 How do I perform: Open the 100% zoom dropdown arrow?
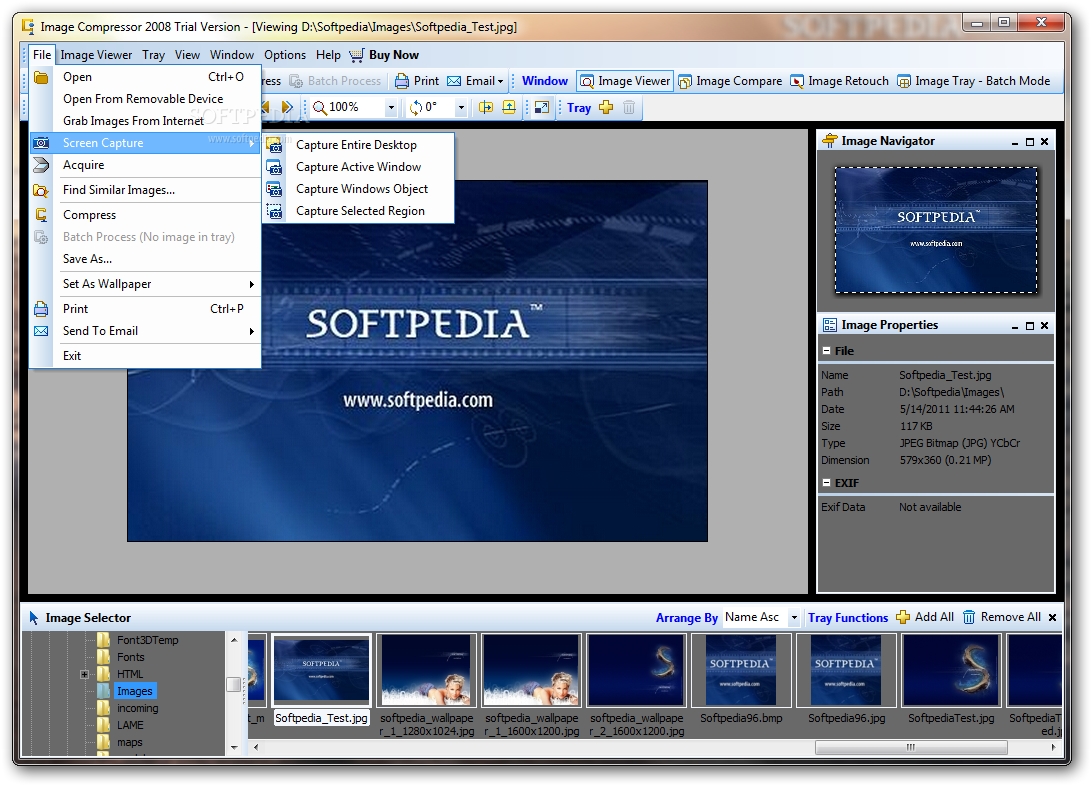pos(391,107)
